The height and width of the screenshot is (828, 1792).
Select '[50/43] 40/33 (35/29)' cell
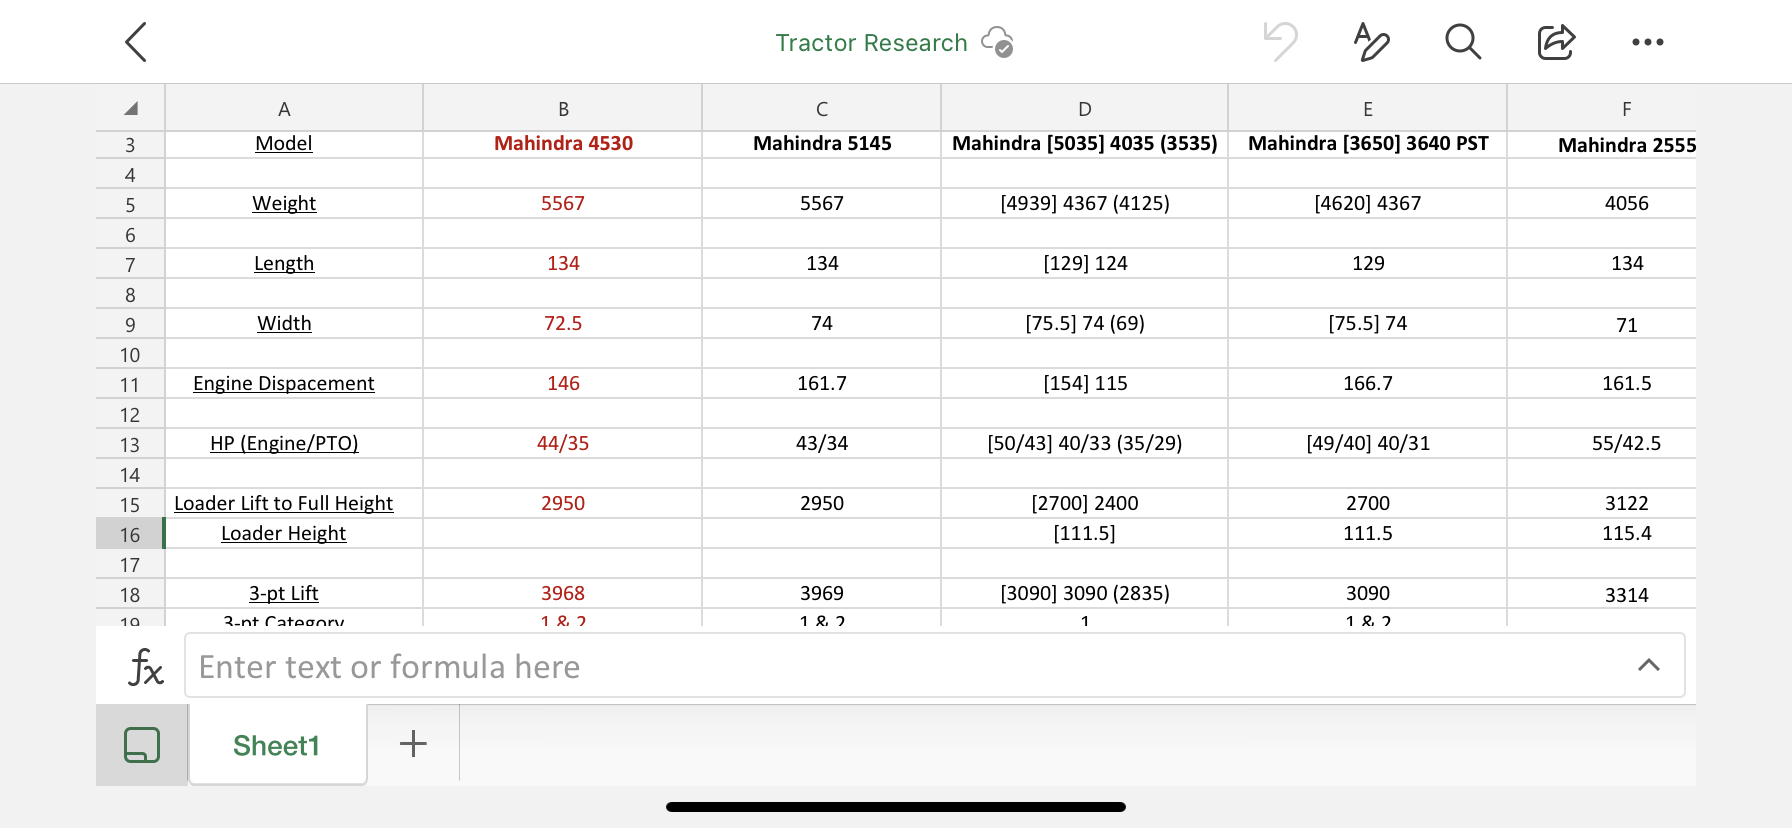[1085, 443]
